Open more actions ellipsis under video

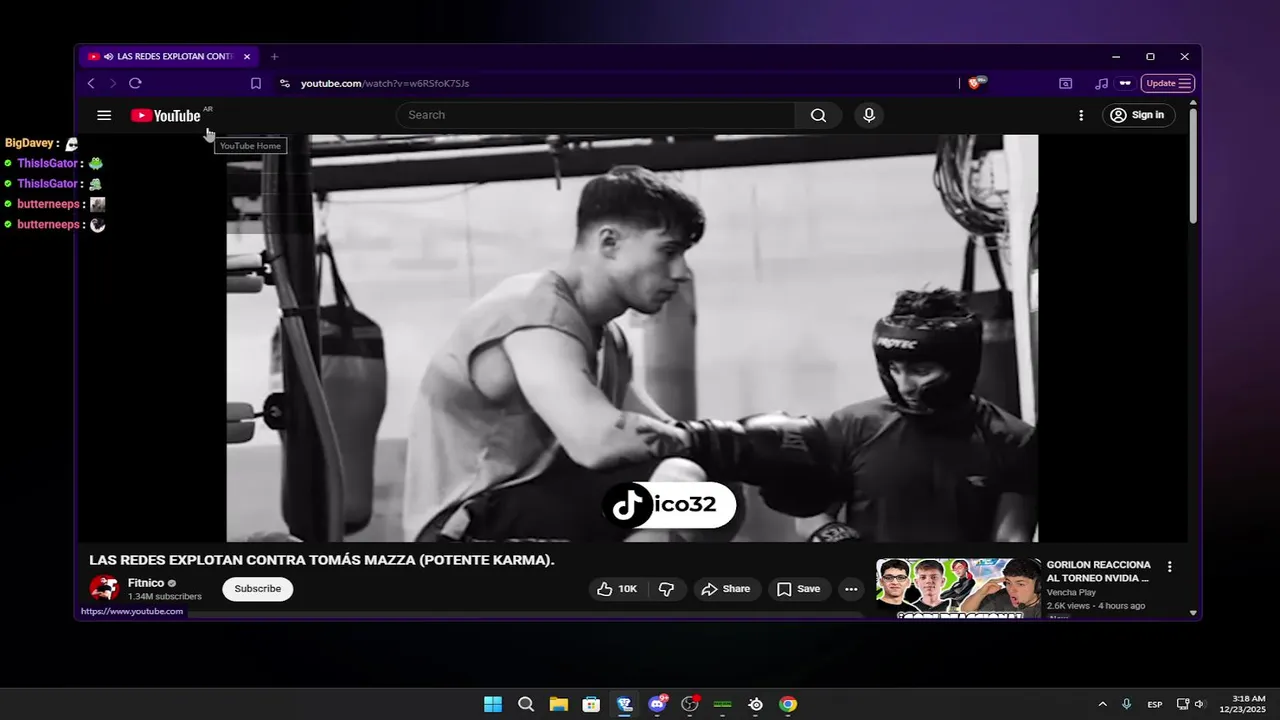(851, 589)
